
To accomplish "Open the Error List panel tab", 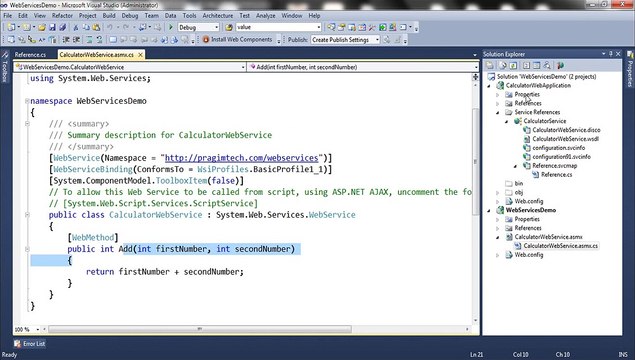I will (x=30, y=343).
